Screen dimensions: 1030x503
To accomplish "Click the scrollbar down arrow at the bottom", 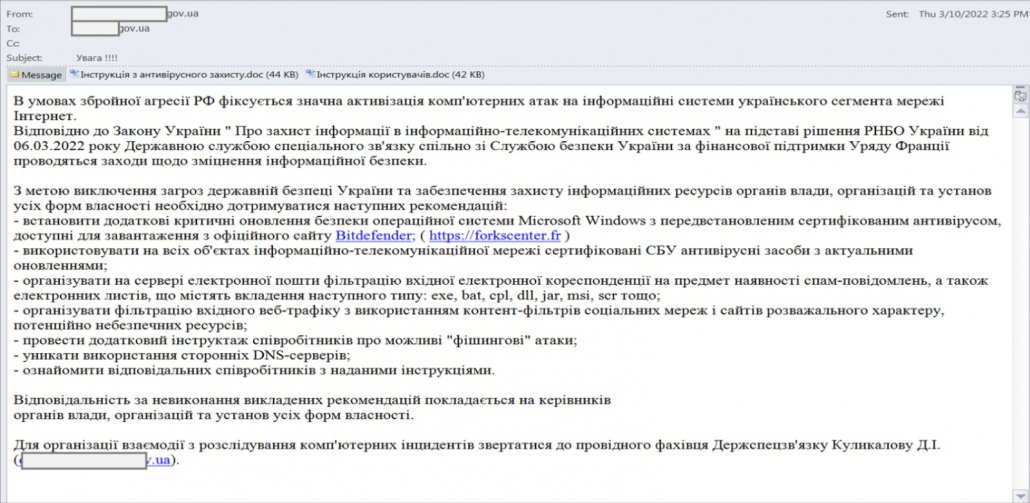I will coord(1020,494).
